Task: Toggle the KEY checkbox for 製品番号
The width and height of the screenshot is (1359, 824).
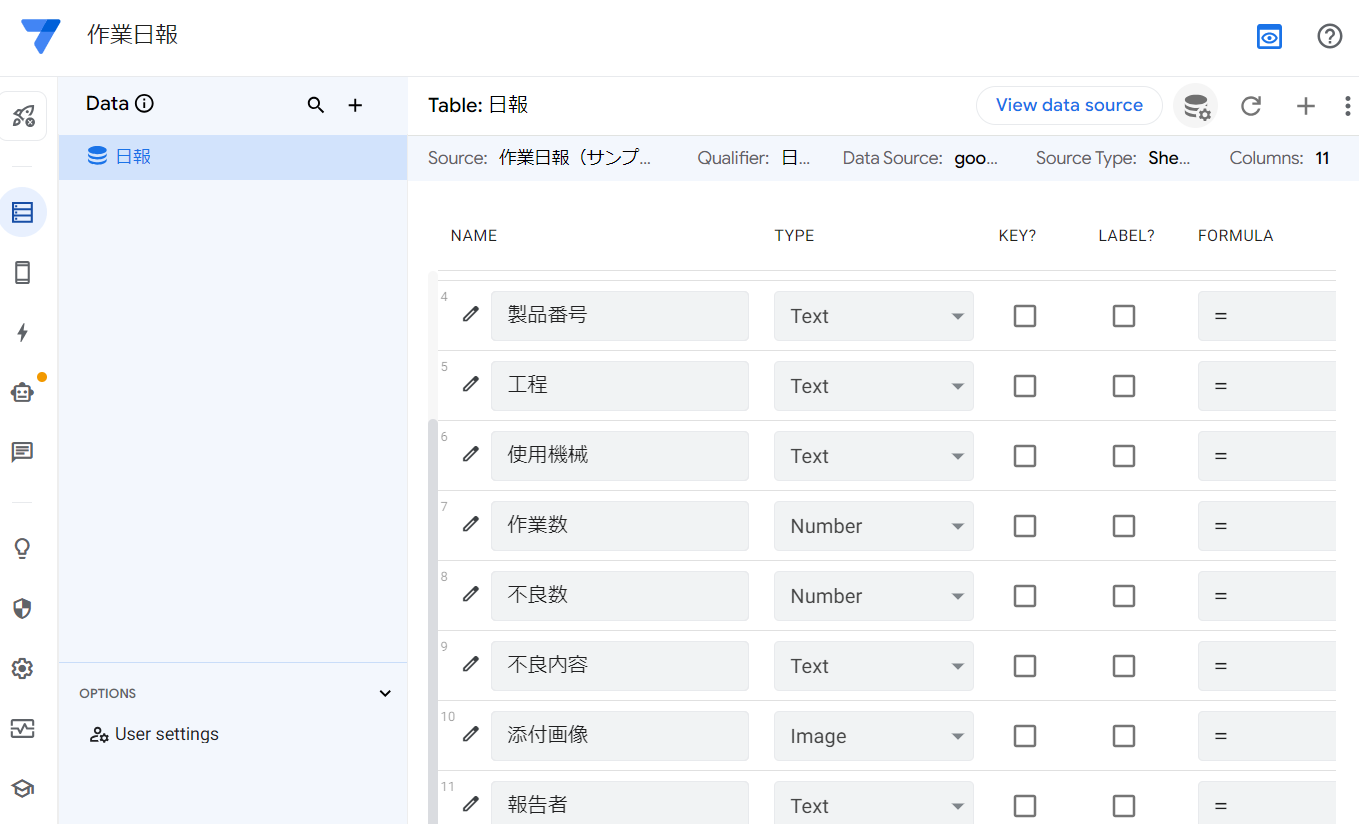Action: point(1024,315)
